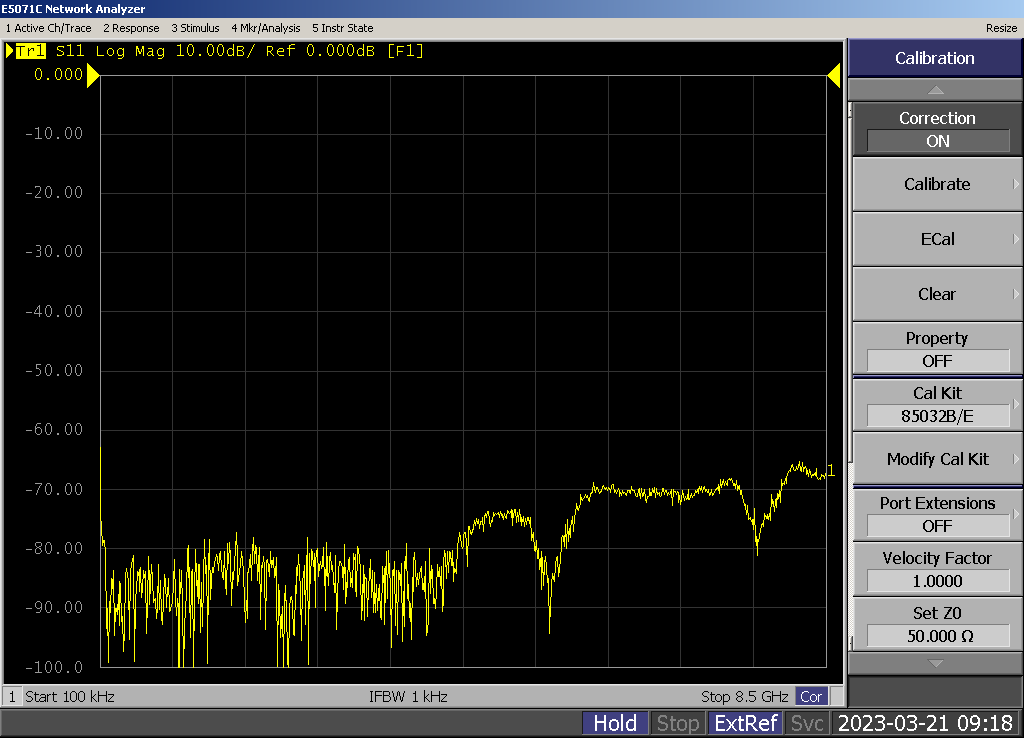Click the left reference level marker triangle
The width and height of the screenshot is (1024, 738).
92,75
